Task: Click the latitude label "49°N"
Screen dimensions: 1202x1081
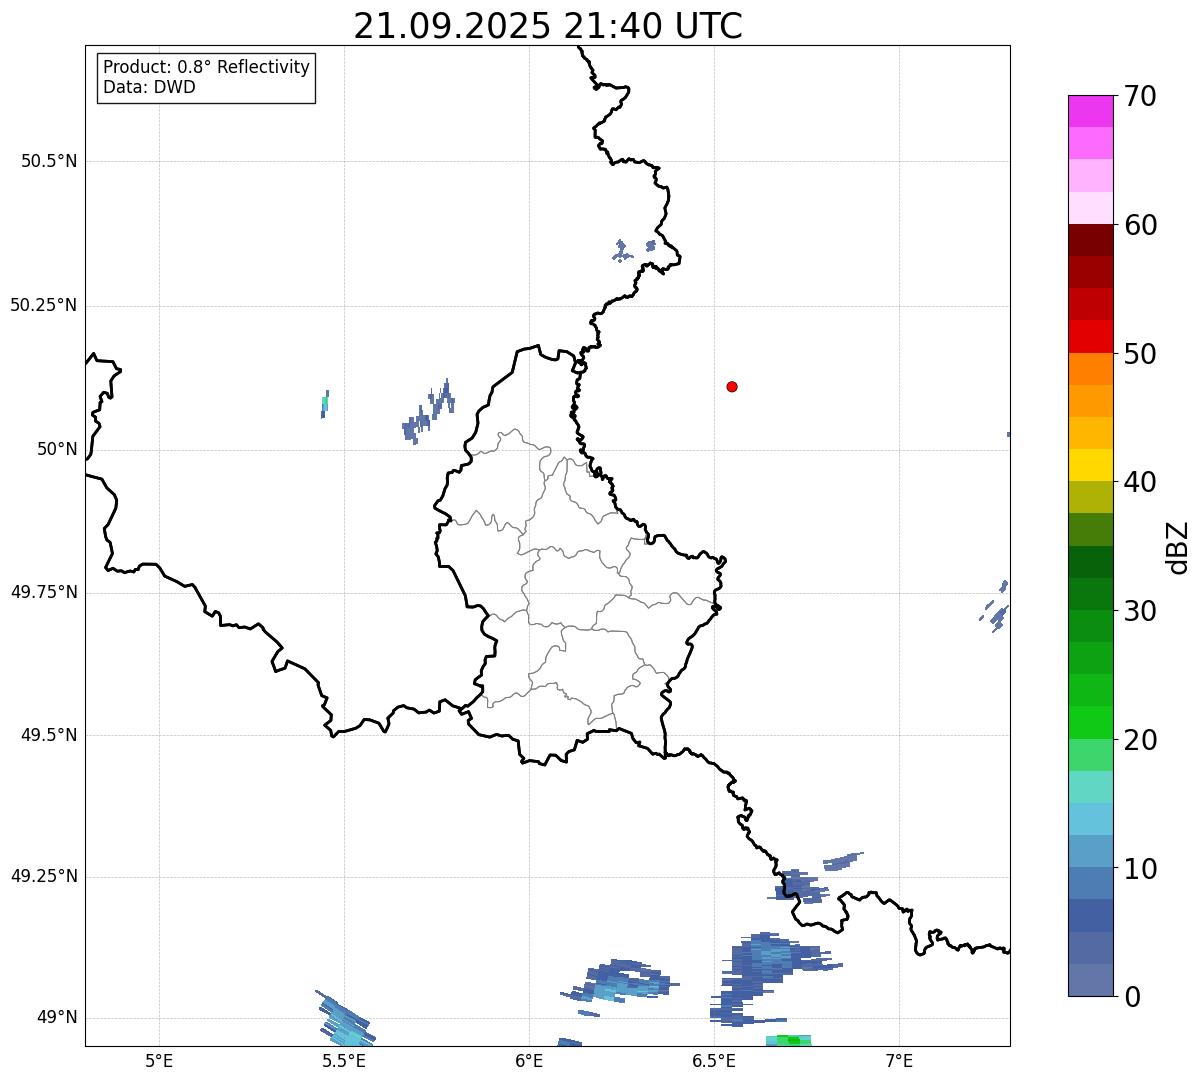Action: [x=57, y=1018]
